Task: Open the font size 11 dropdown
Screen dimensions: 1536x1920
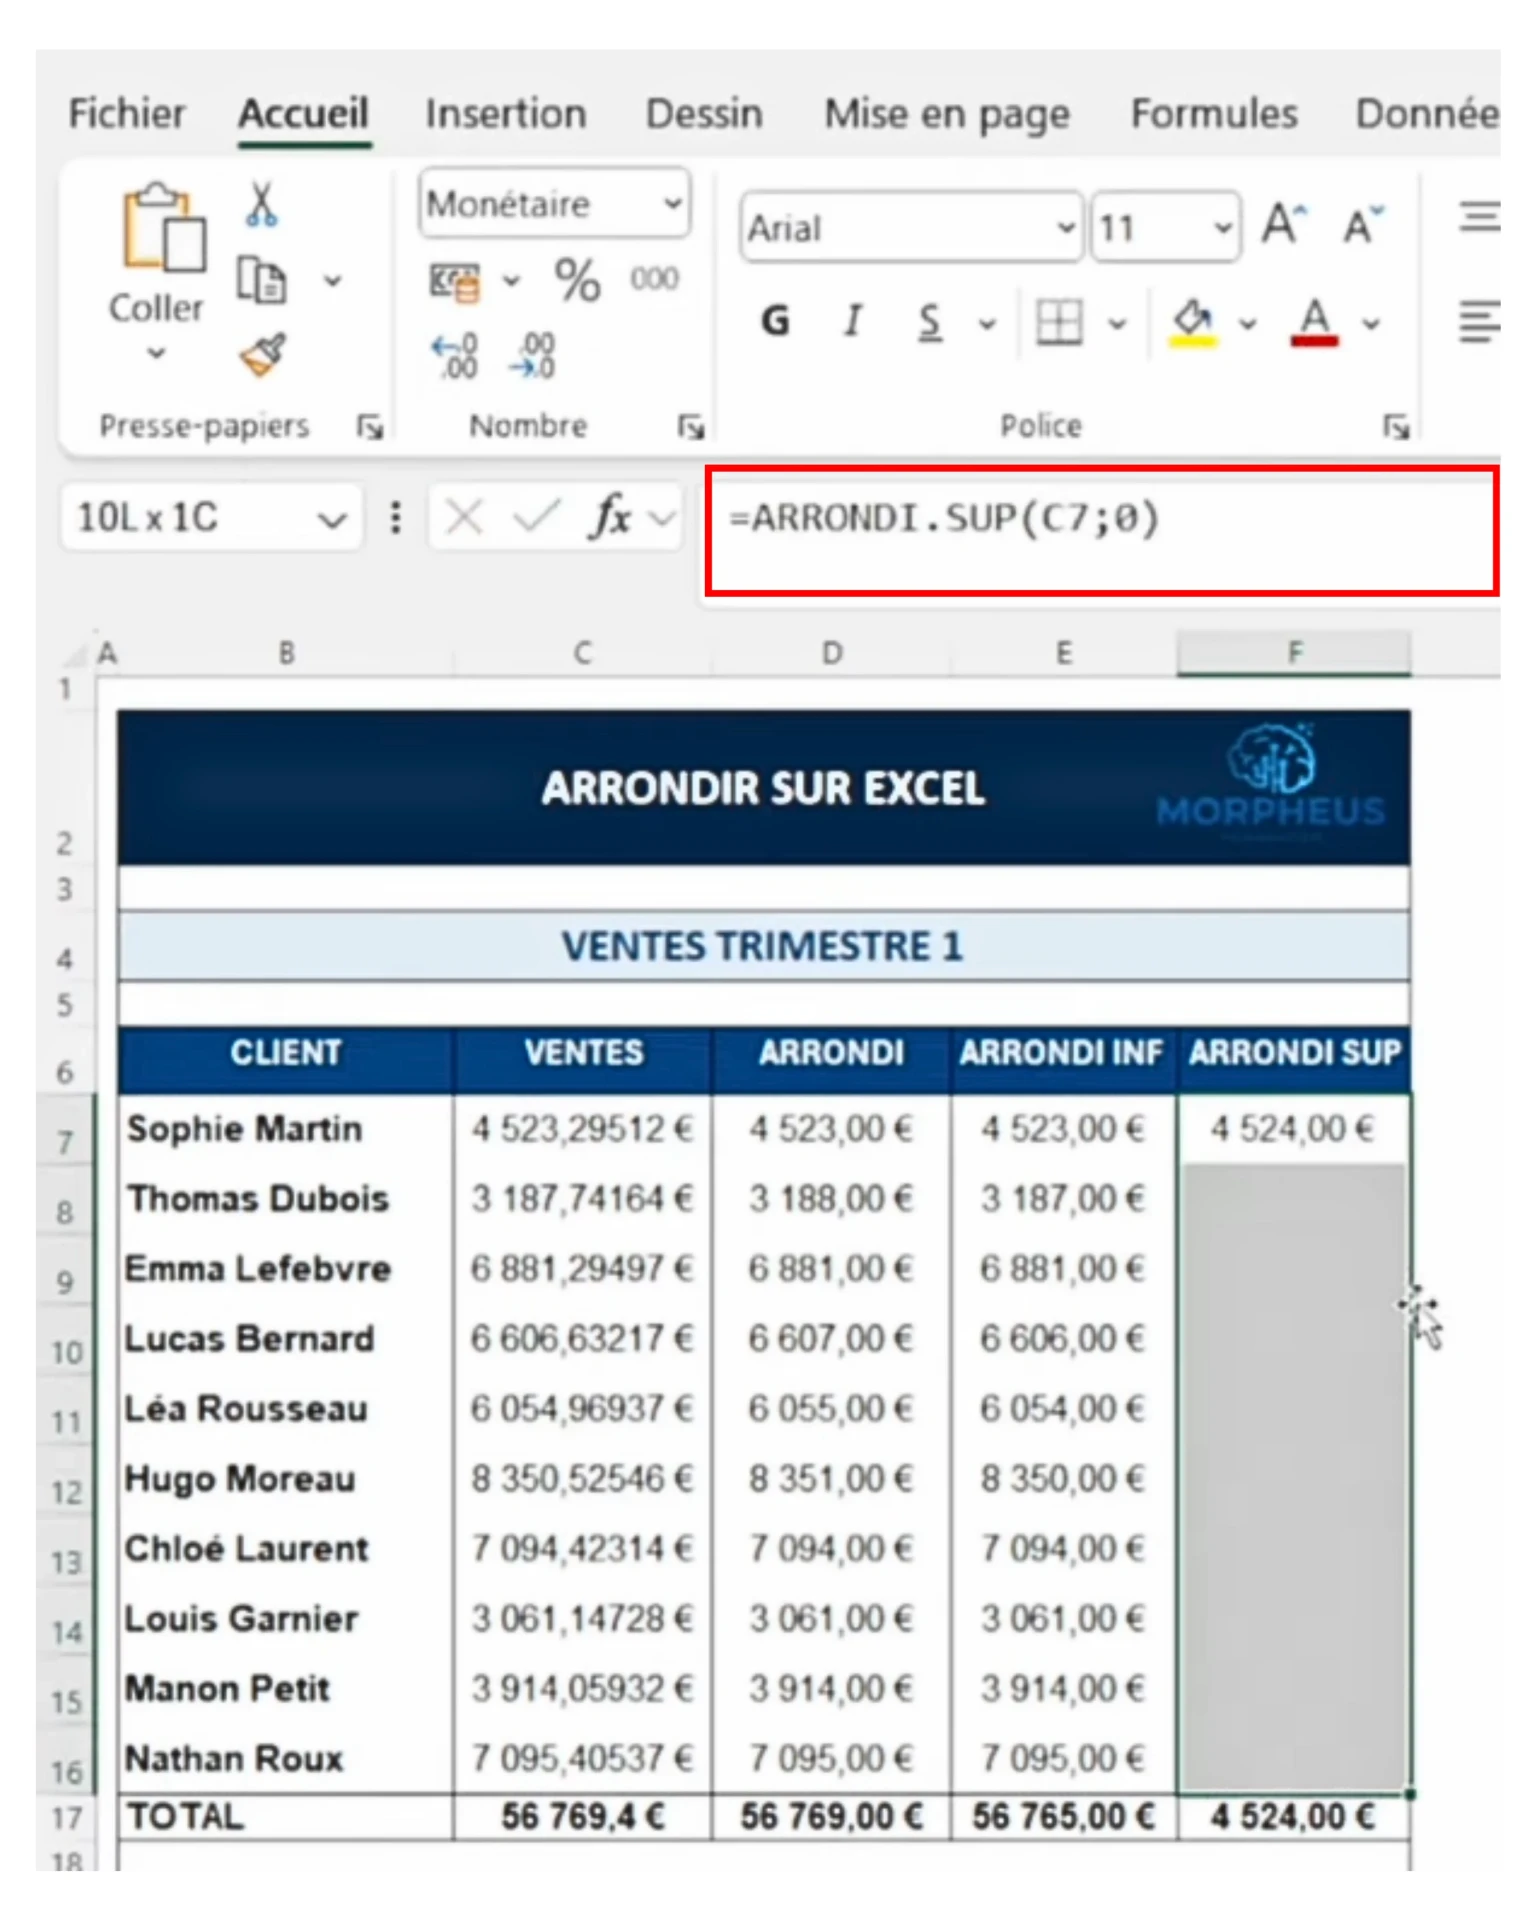Action: tap(1222, 228)
